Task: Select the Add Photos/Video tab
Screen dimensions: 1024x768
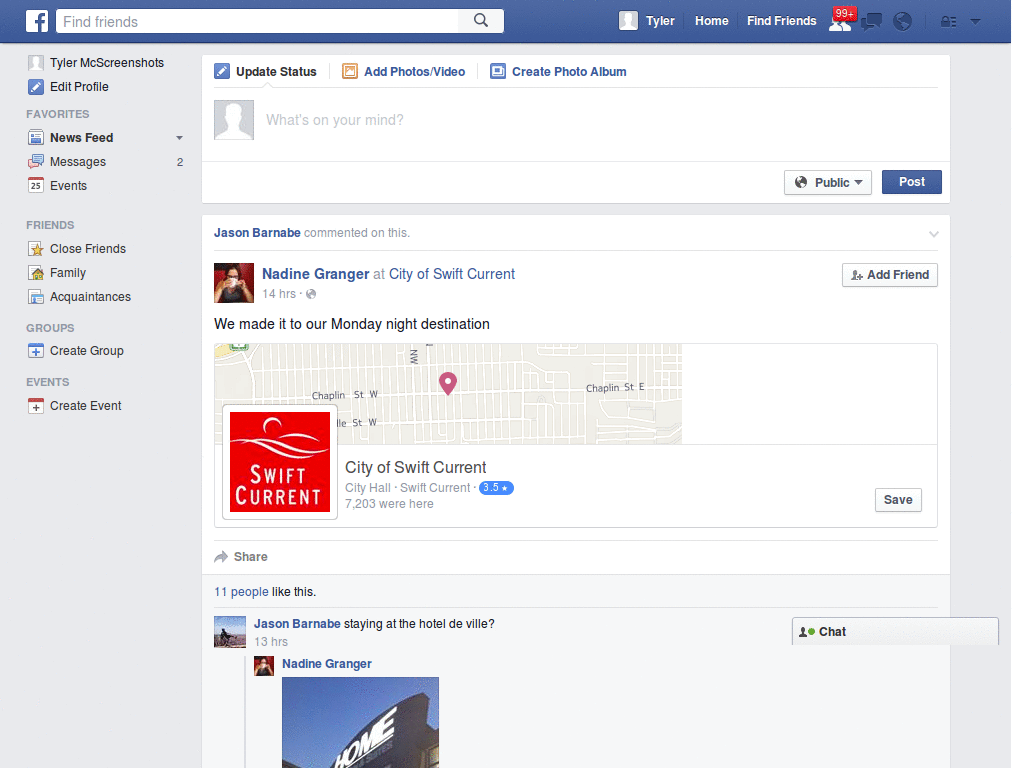Action: pos(404,71)
